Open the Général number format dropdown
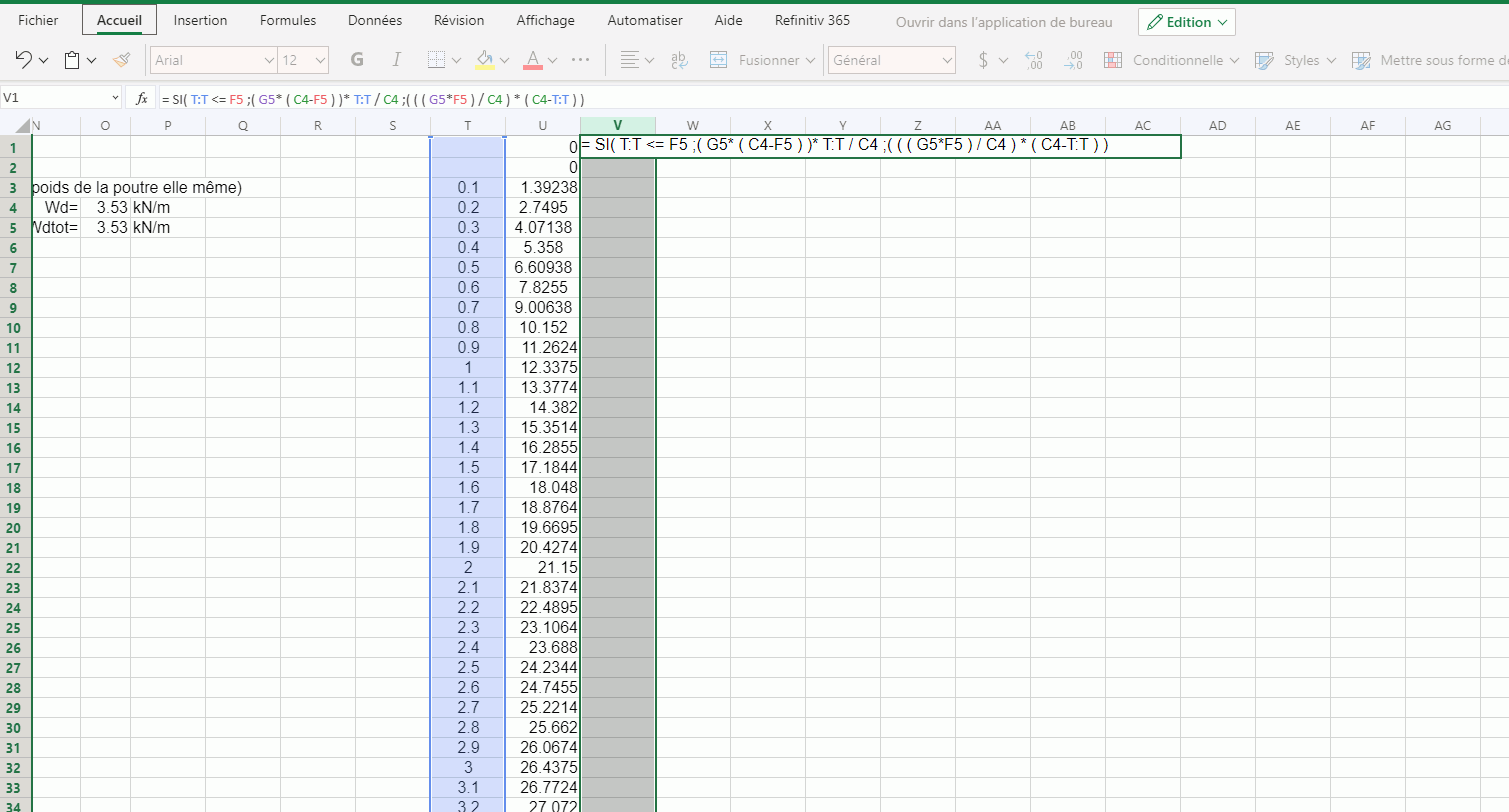This screenshot has height=812, width=1509. 892,60
